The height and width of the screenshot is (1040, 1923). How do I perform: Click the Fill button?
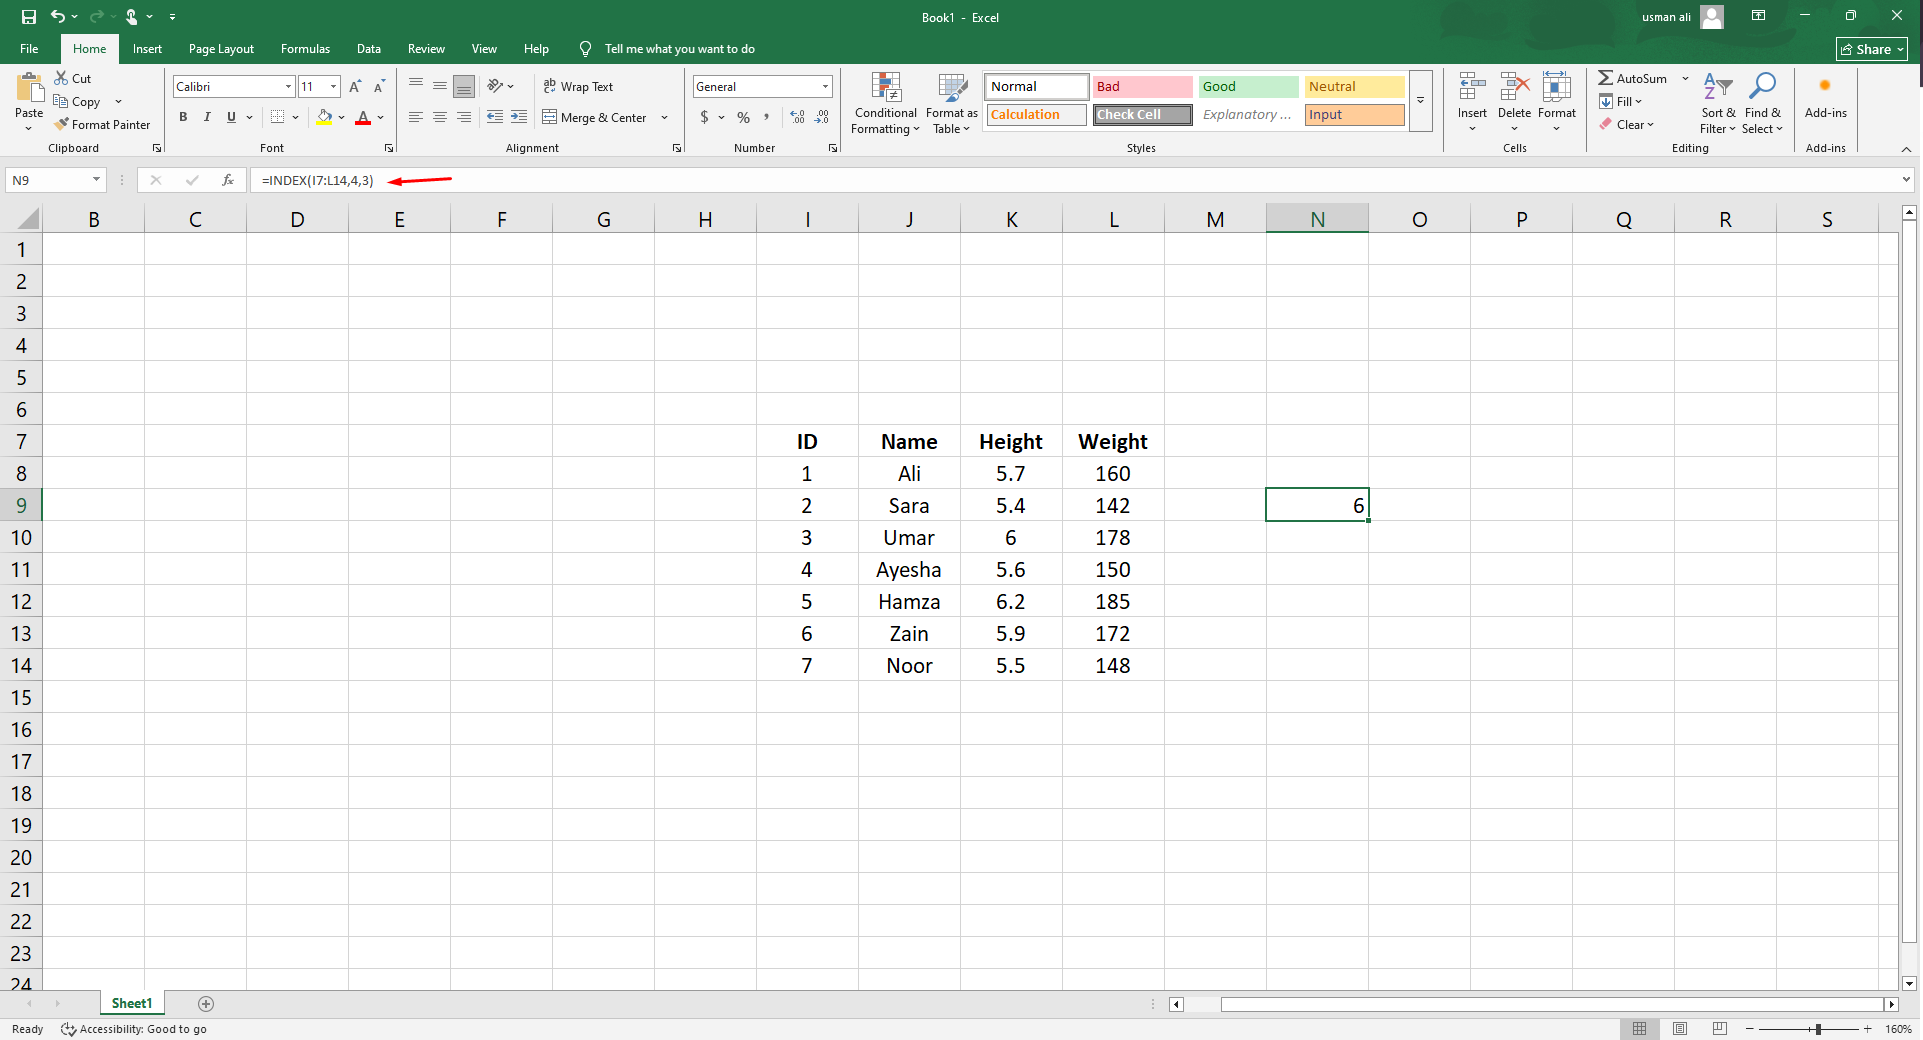tap(1620, 102)
